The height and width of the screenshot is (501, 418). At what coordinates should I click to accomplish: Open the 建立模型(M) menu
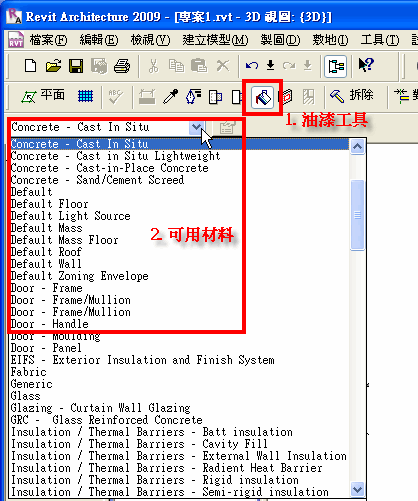pos(215,40)
